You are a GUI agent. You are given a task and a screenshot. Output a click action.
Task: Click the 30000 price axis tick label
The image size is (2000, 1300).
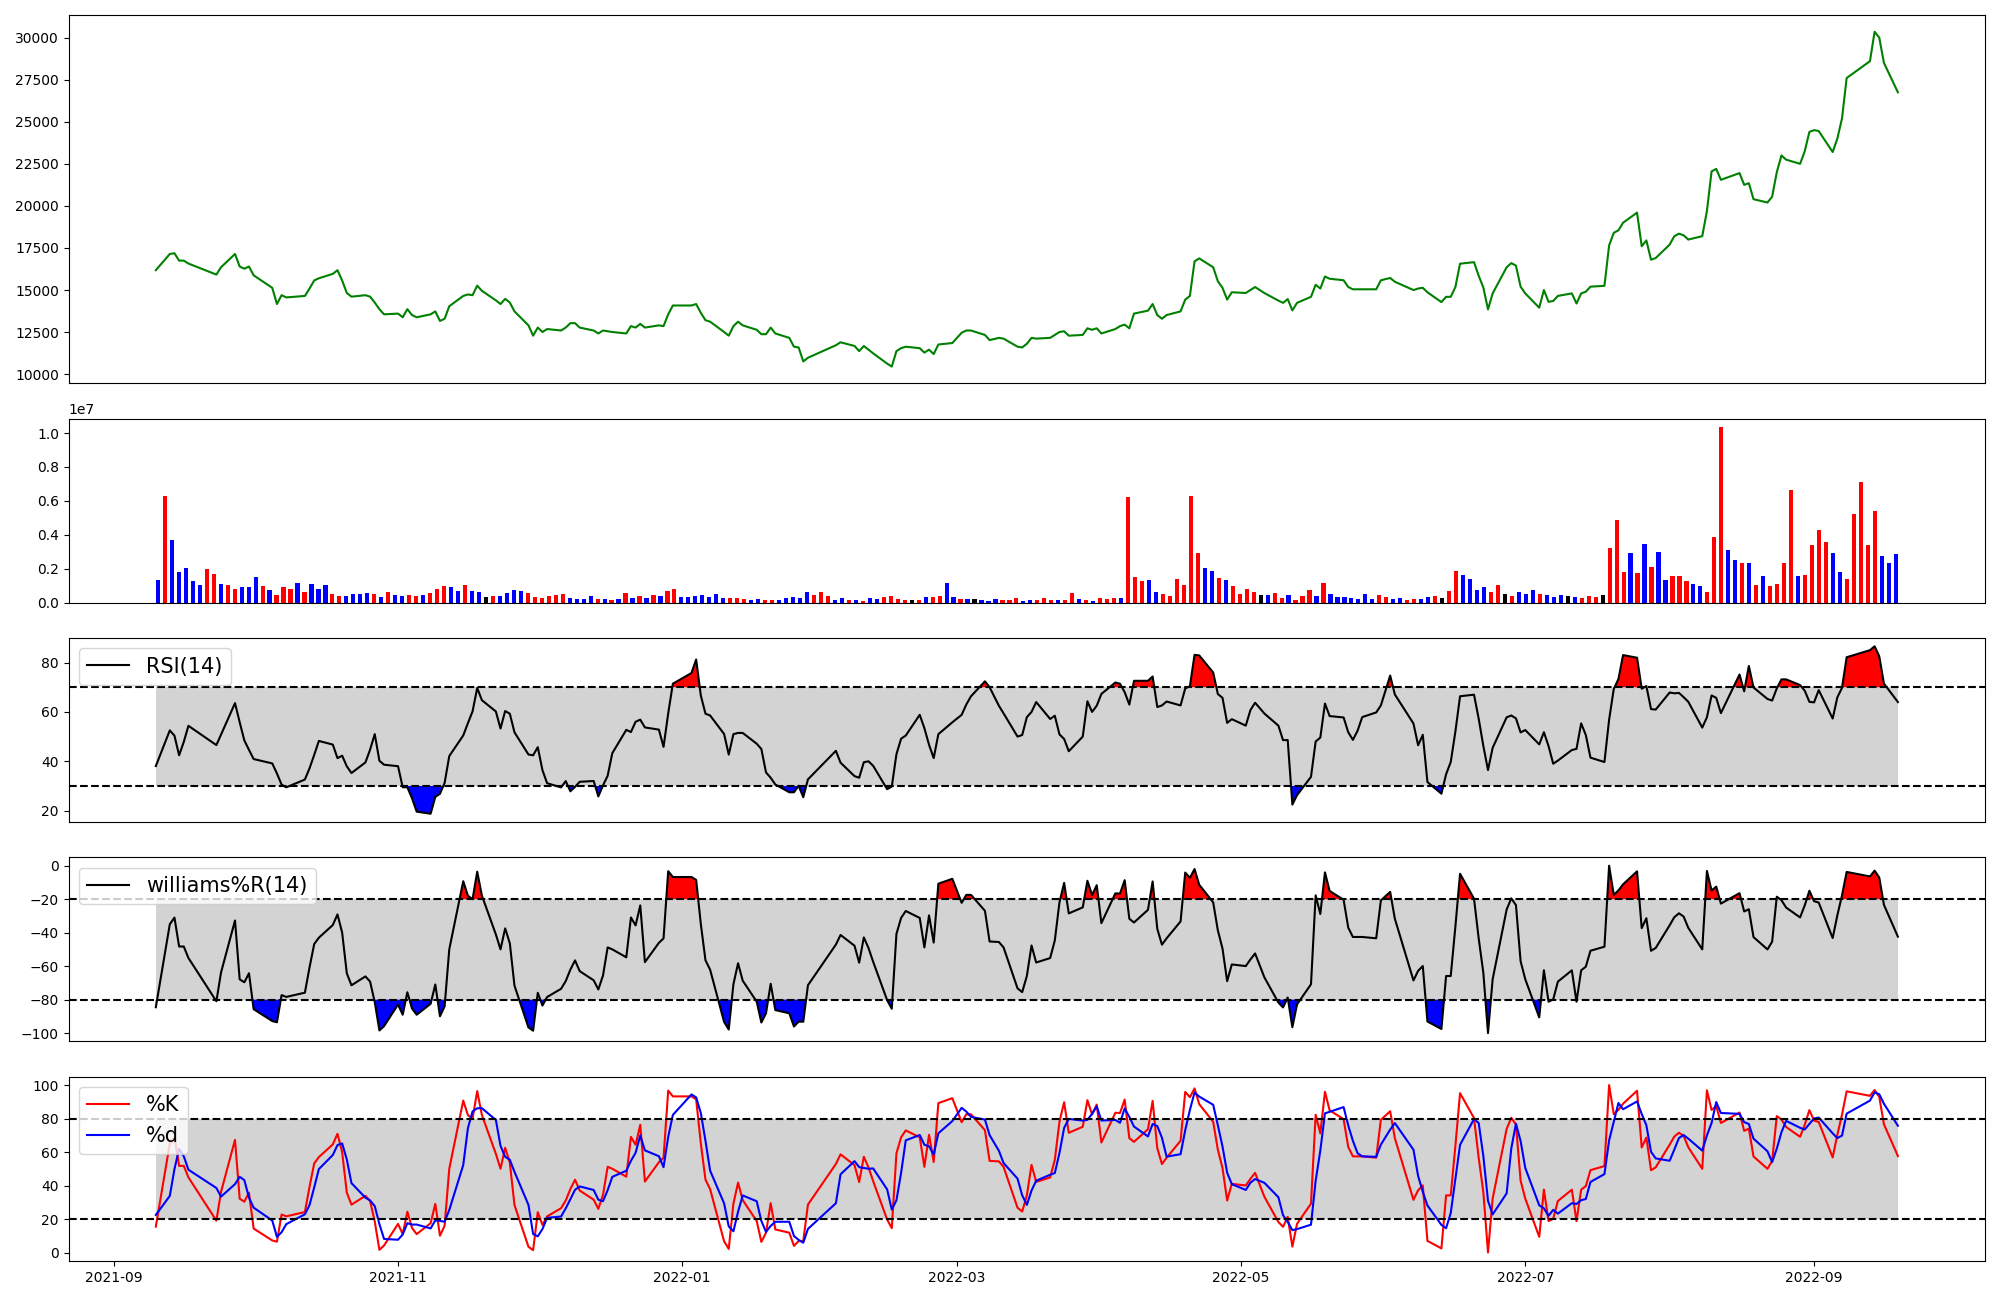[x=36, y=38]
